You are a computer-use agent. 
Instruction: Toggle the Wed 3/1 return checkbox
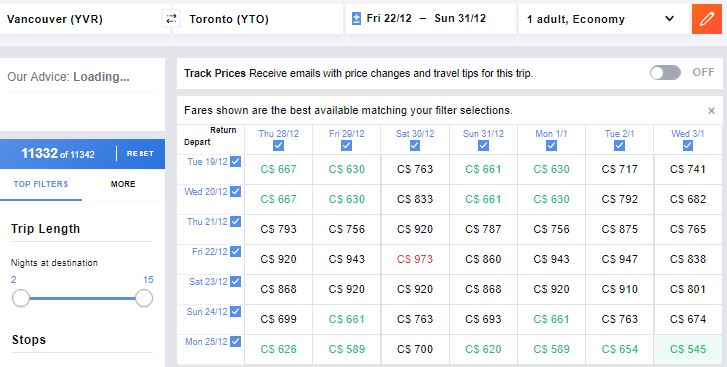(688, 146)
